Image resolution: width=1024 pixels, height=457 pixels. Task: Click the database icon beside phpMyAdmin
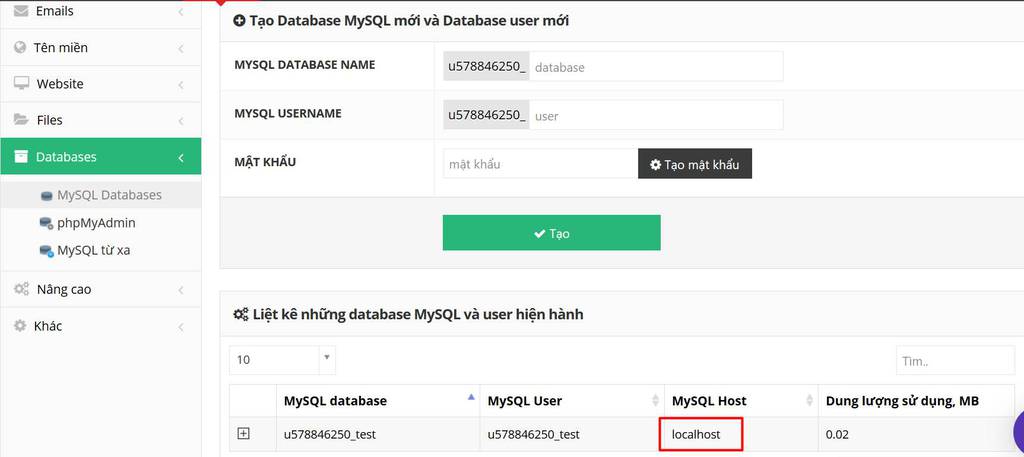click(x=46, y=223)
